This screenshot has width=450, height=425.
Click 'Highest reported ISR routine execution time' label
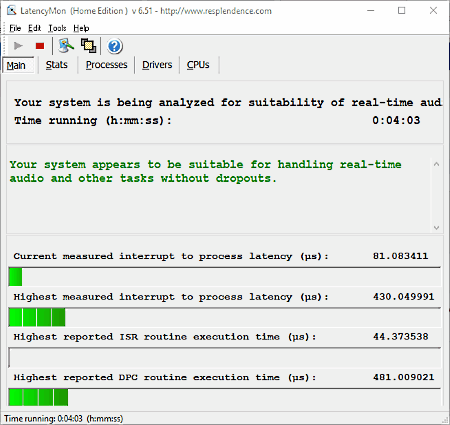click(165, 337)
